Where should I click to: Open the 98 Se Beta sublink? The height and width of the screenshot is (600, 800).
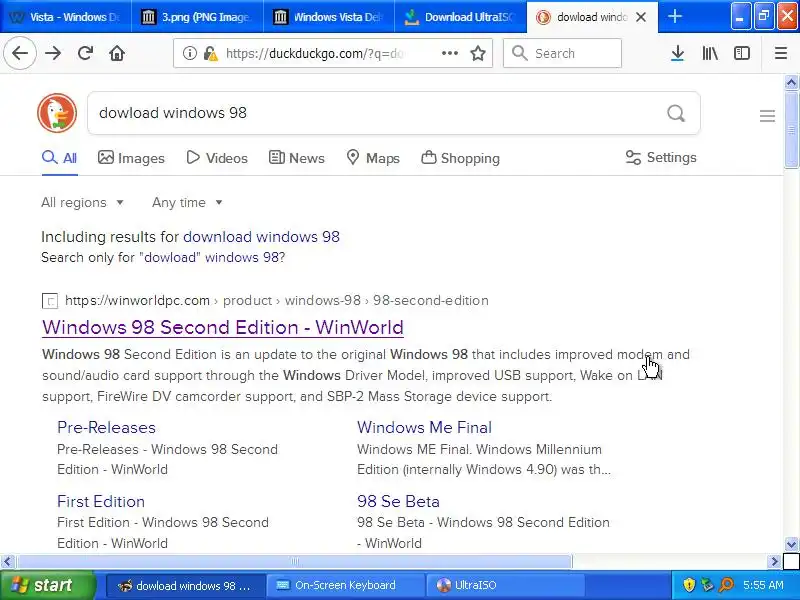[x=398, y=502]
